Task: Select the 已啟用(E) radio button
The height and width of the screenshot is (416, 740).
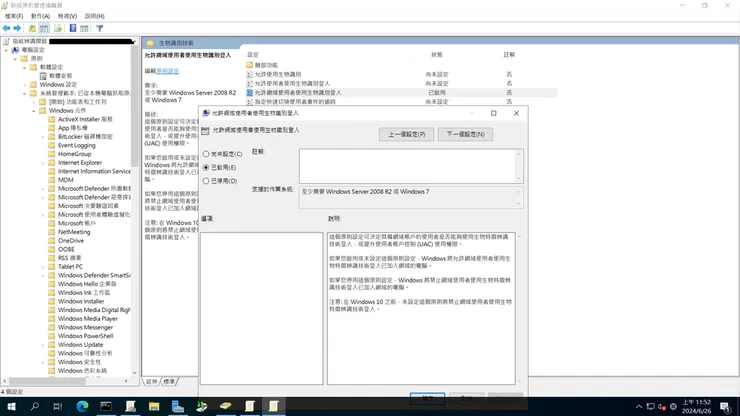Action: [206, 167]
